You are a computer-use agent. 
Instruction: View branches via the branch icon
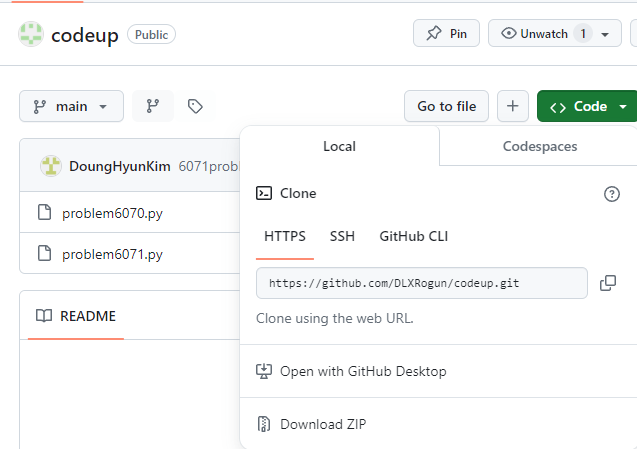(153, 106)
